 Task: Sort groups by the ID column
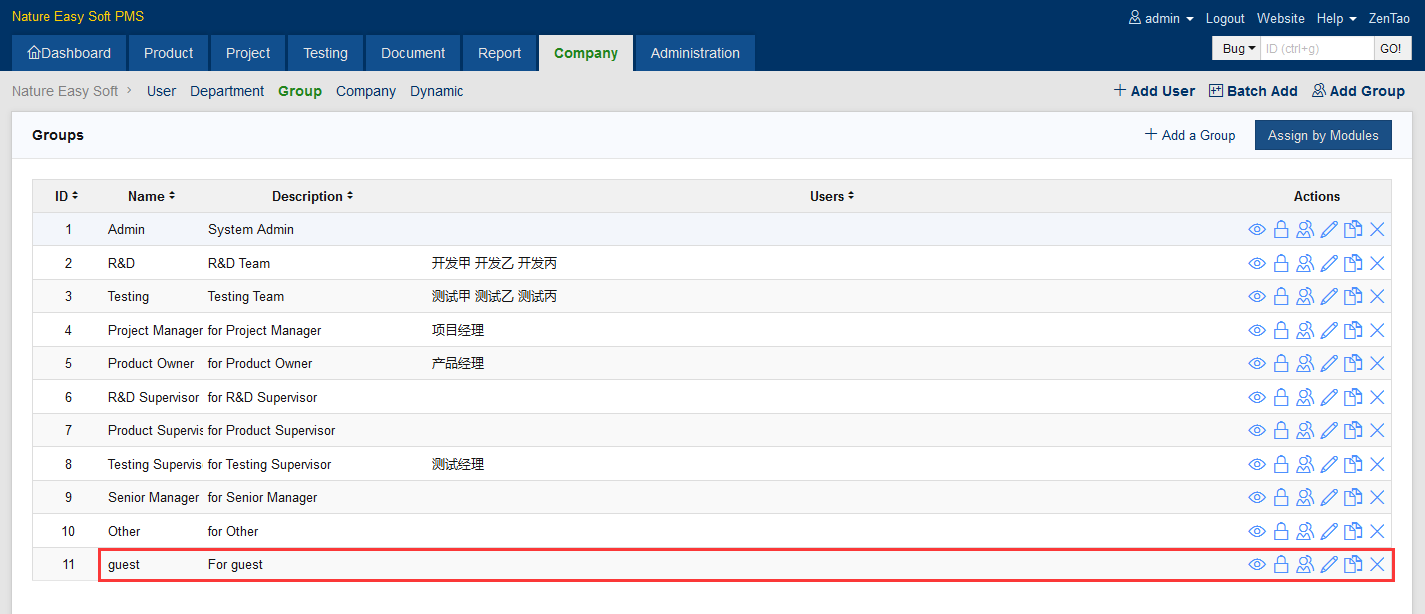click(66, 197)
